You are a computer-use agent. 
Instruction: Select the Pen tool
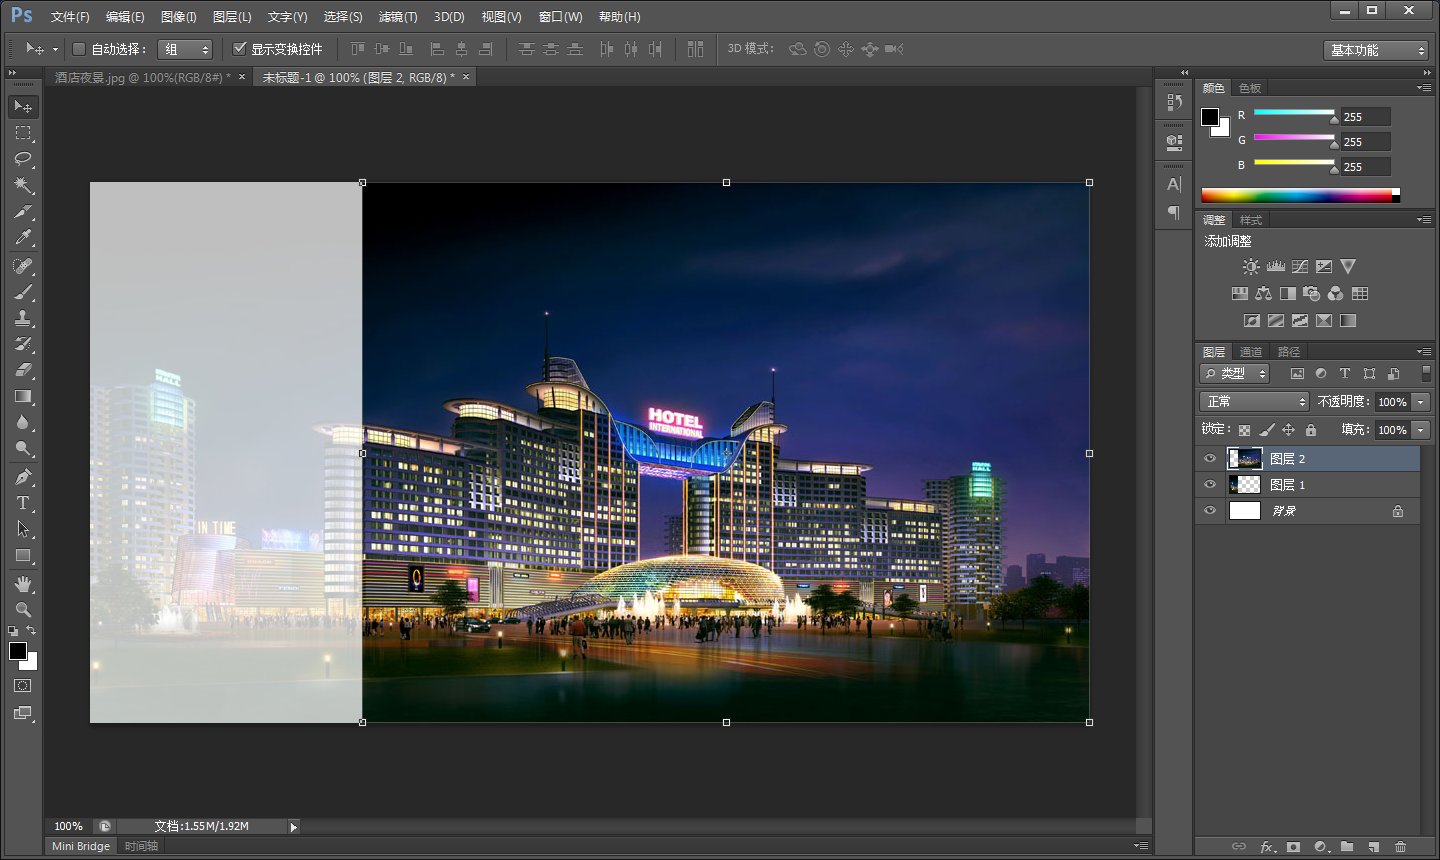click(23, 477)
